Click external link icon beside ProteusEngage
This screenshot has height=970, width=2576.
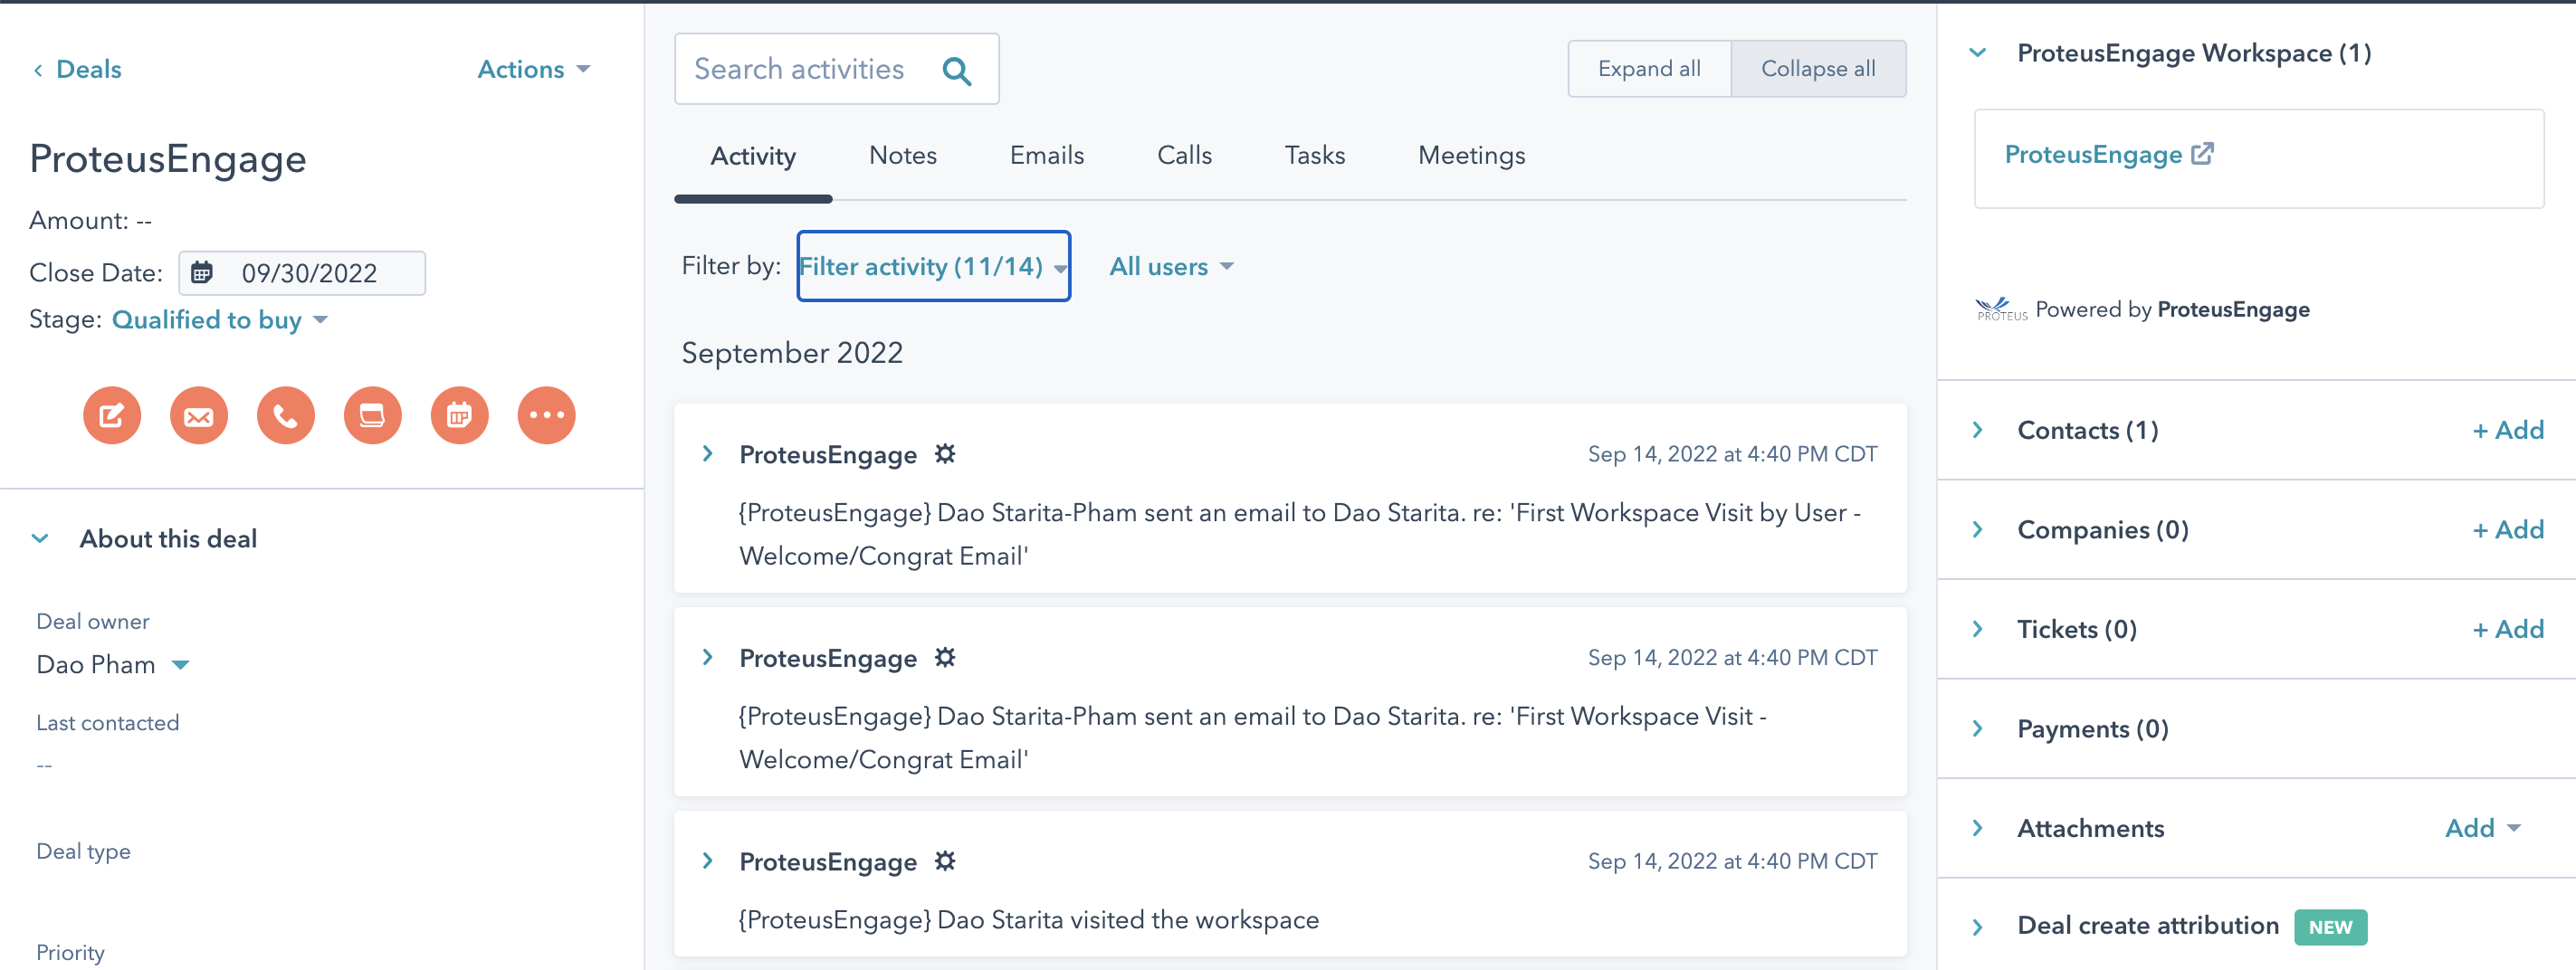coord(2202,154)
